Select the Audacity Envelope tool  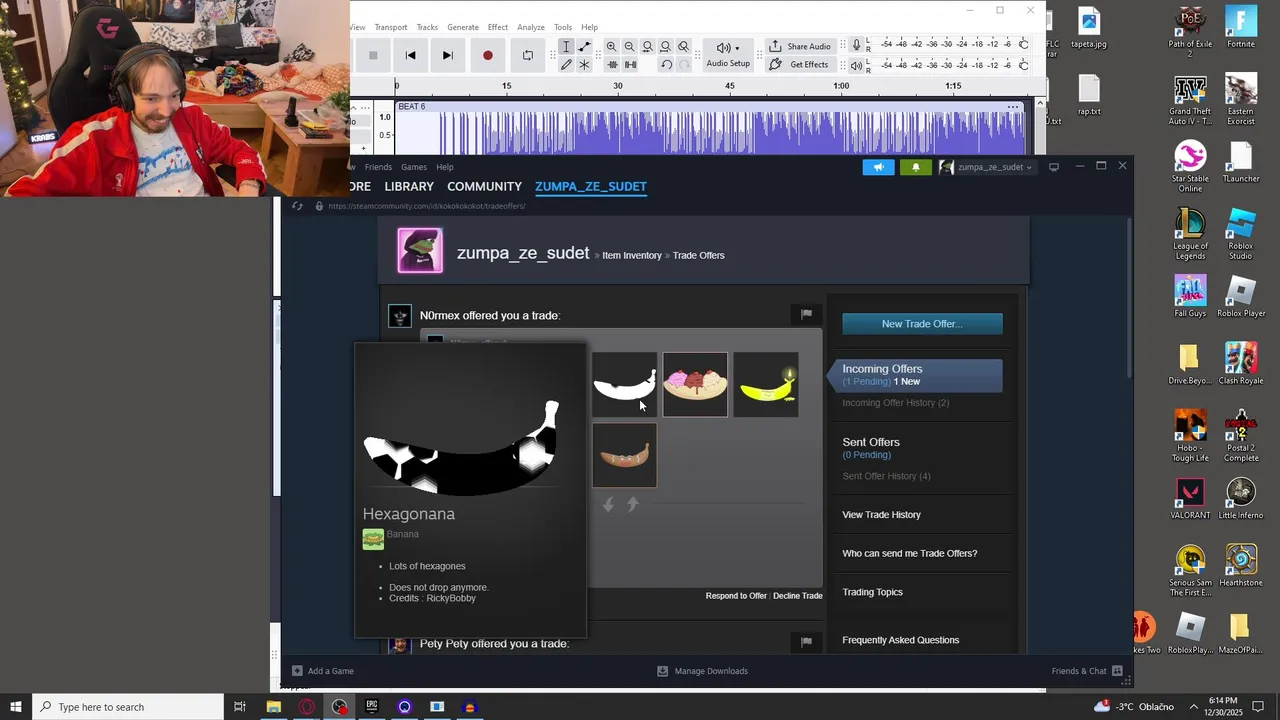tap(585, 47)
